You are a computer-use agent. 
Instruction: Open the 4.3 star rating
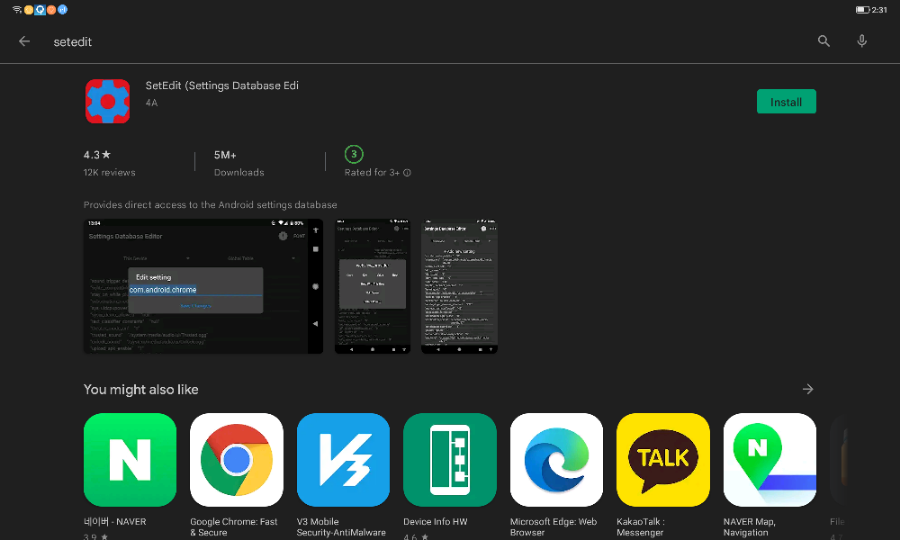97,155
